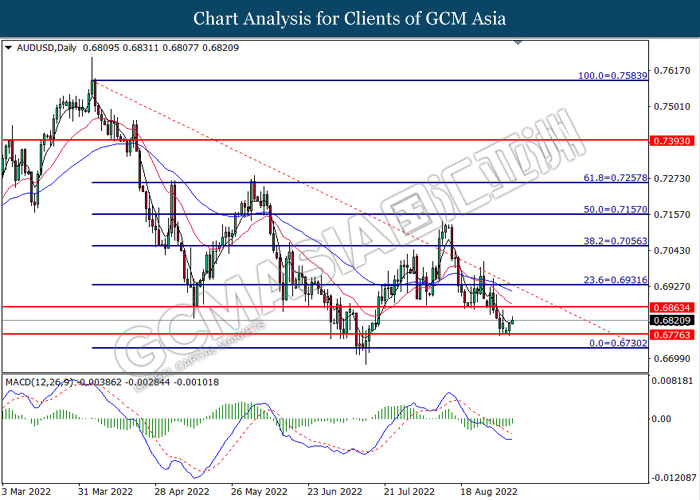Screen dimensions: 700x500
Task: Click the AUDUSD,Daily chart title
Action: [x=46, y=48]
